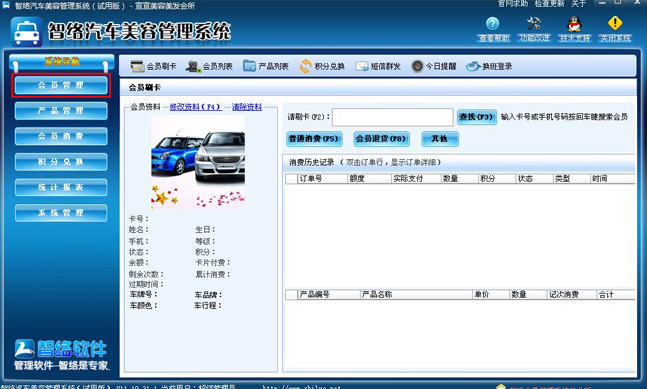Screen dimensions: 647x389
Task: Open 今日提醒 clock icon
Action: click(418, 66)
